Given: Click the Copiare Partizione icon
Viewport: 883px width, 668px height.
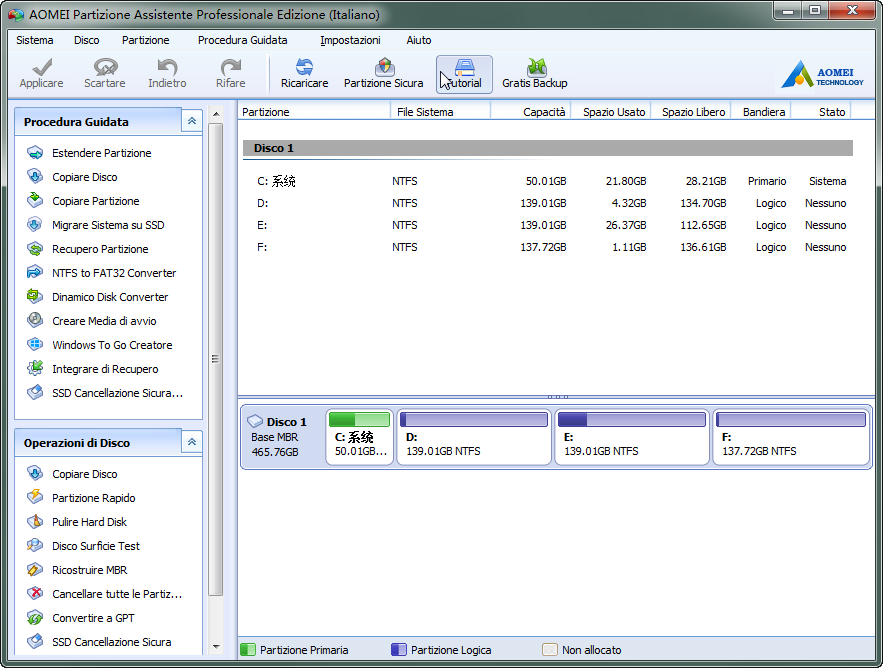Looking at the screenshot, I should click(x=35, y=201).
